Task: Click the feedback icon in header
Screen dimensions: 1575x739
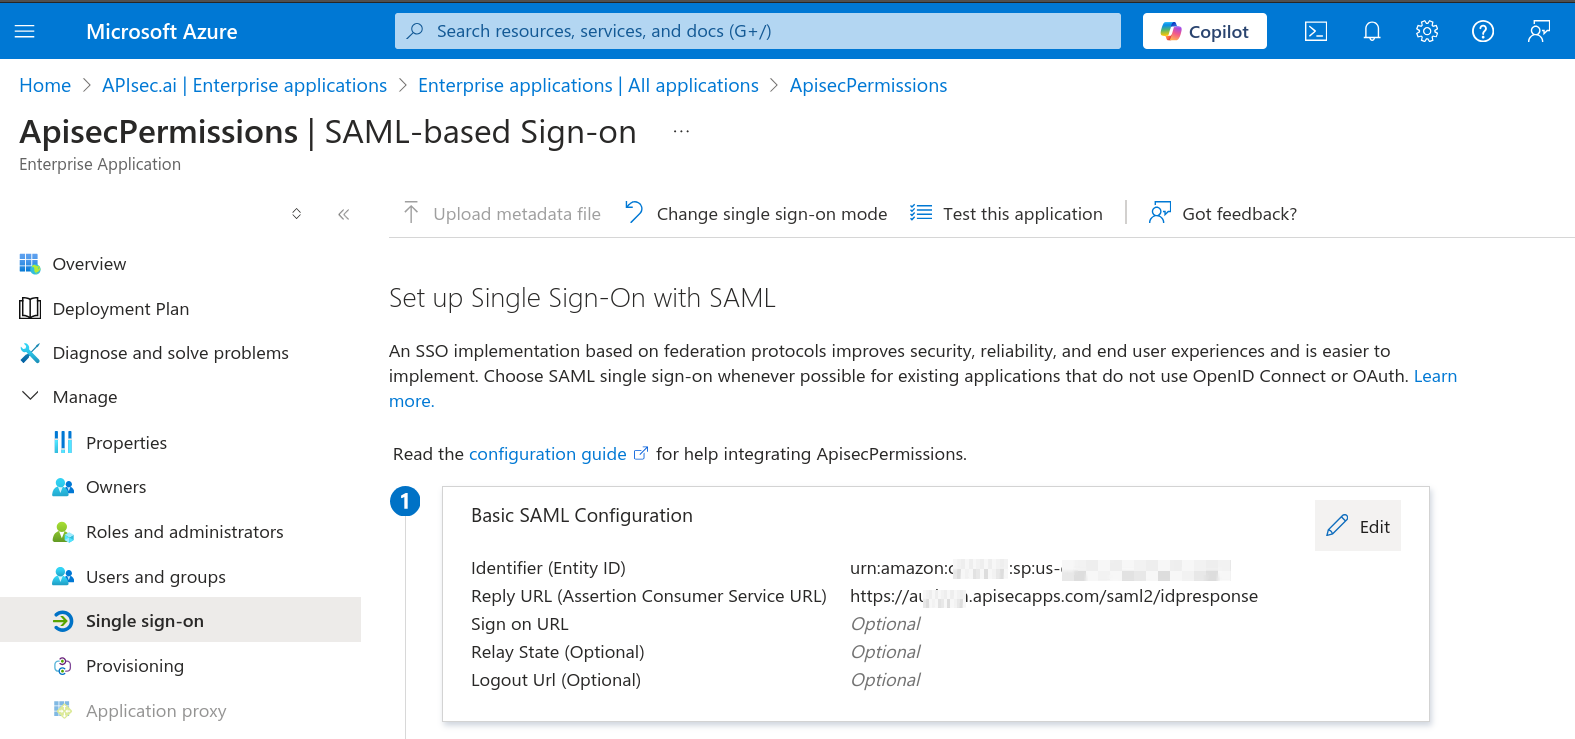Action: pyautogui.click(x=1539, y=32)
